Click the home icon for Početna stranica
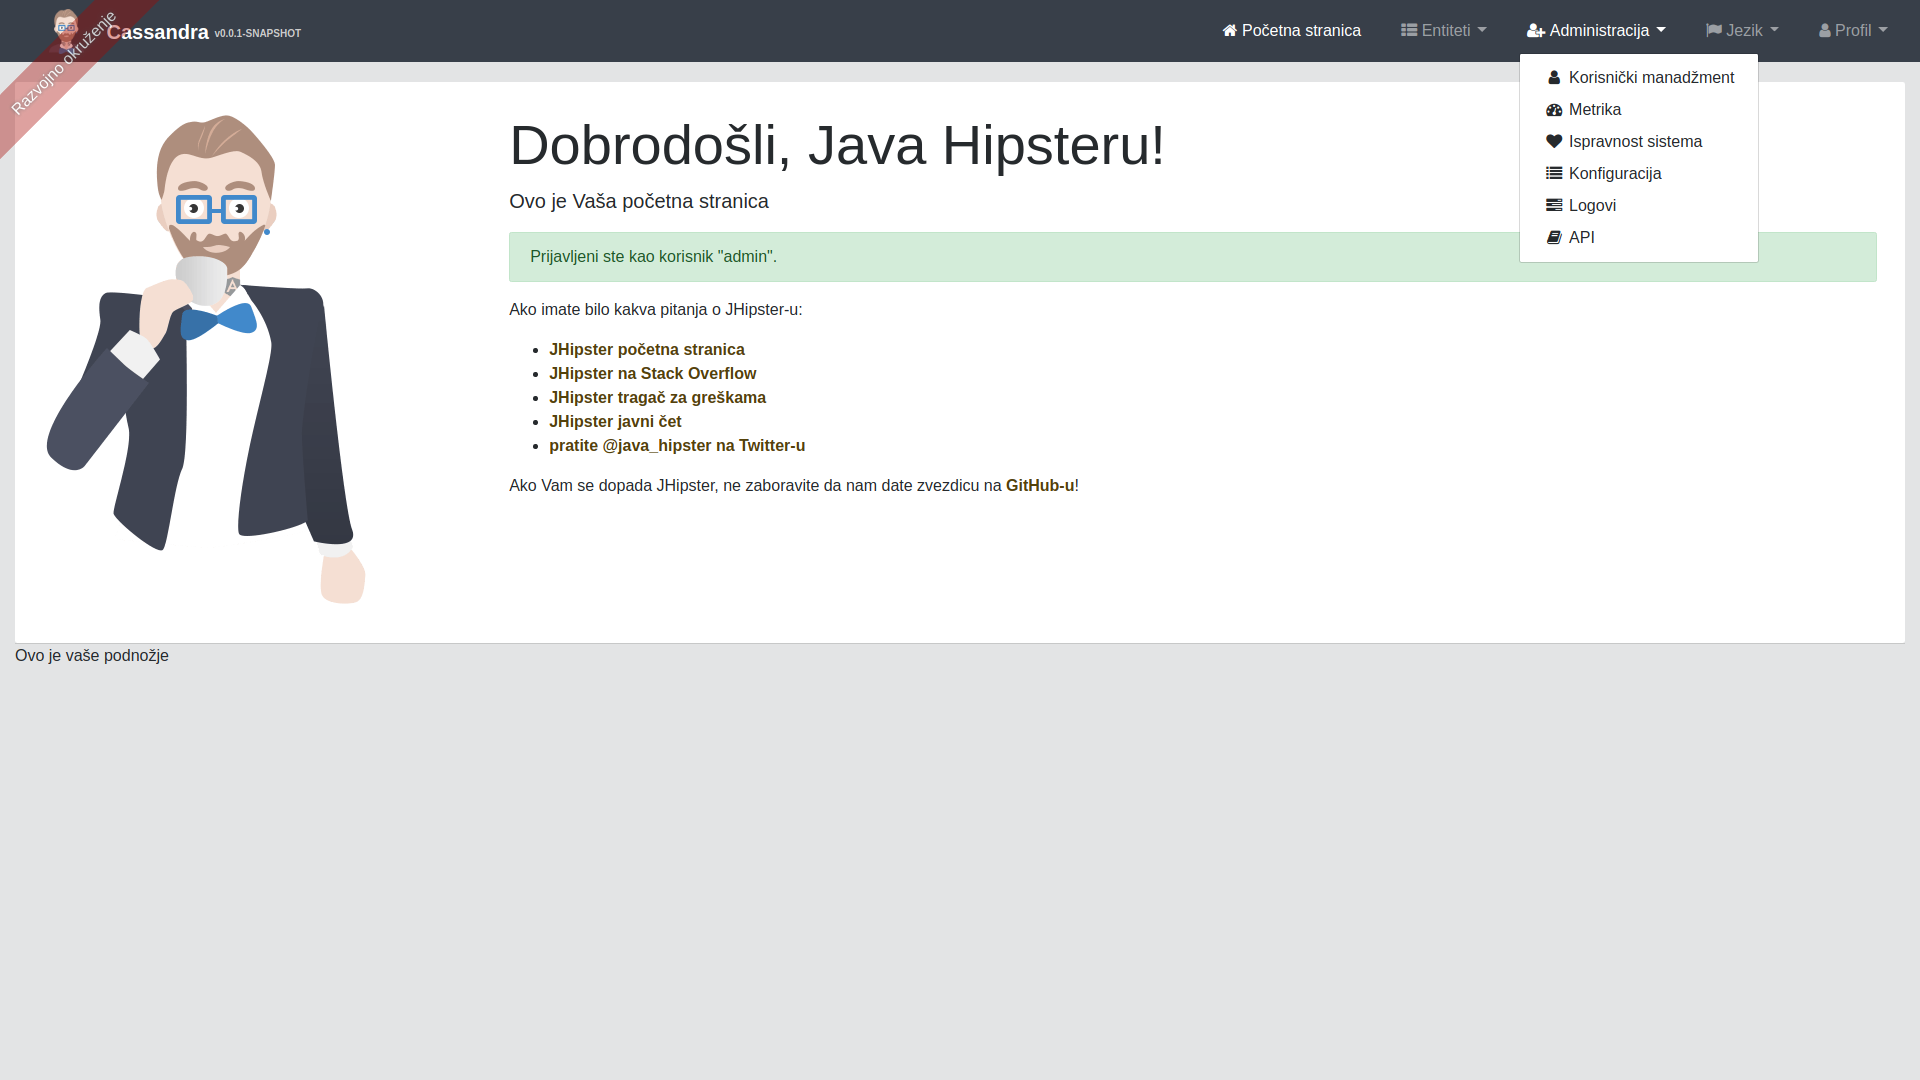Image resolution: width=1920 pixels, height=1080 pixels. pyautogui.click(x=1230, y=31)
